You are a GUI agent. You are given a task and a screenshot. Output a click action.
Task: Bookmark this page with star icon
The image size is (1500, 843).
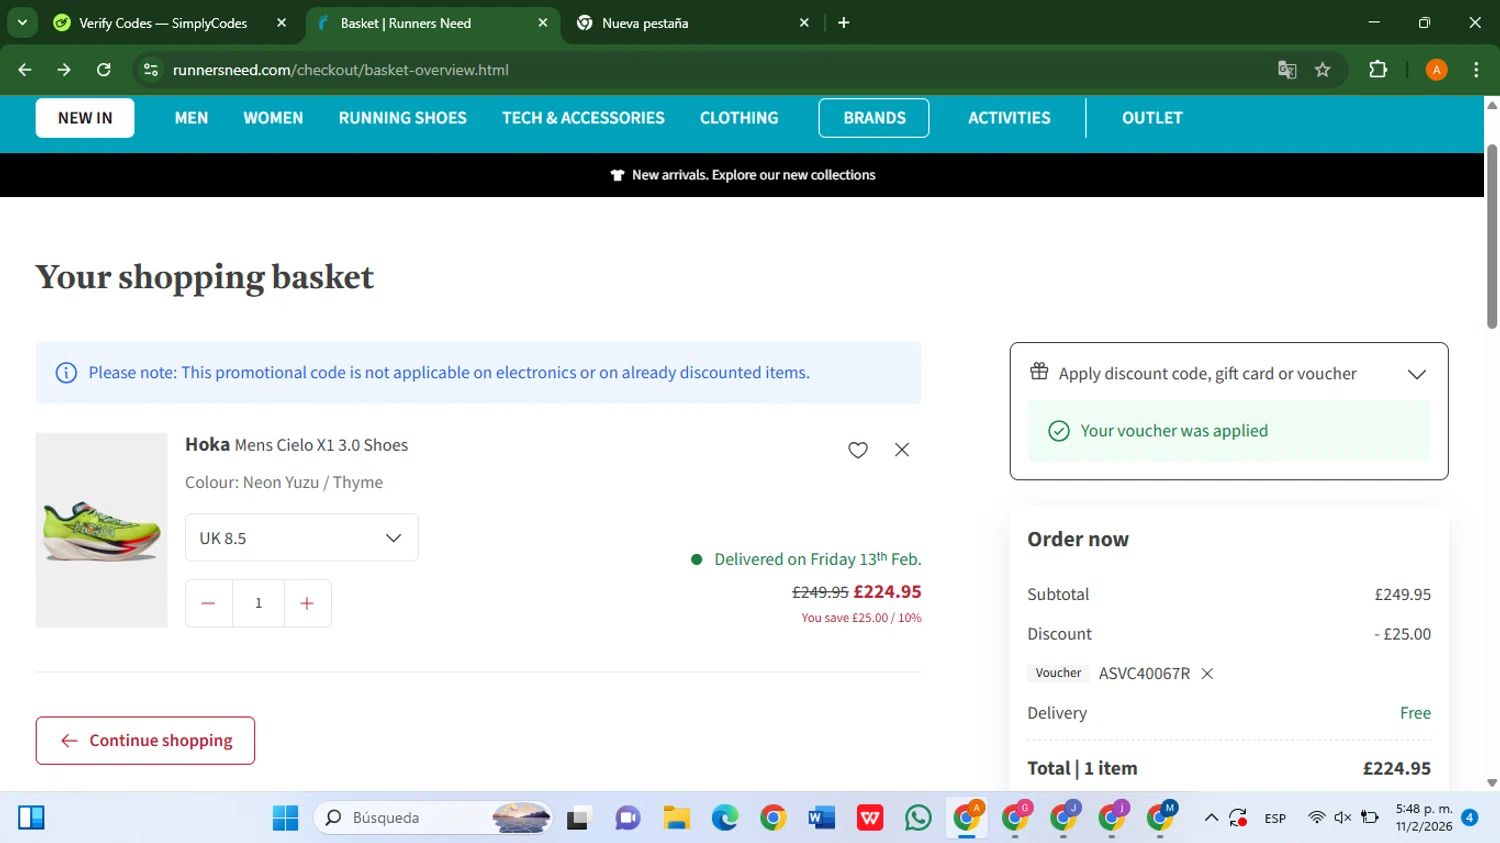click(1323, 70)
